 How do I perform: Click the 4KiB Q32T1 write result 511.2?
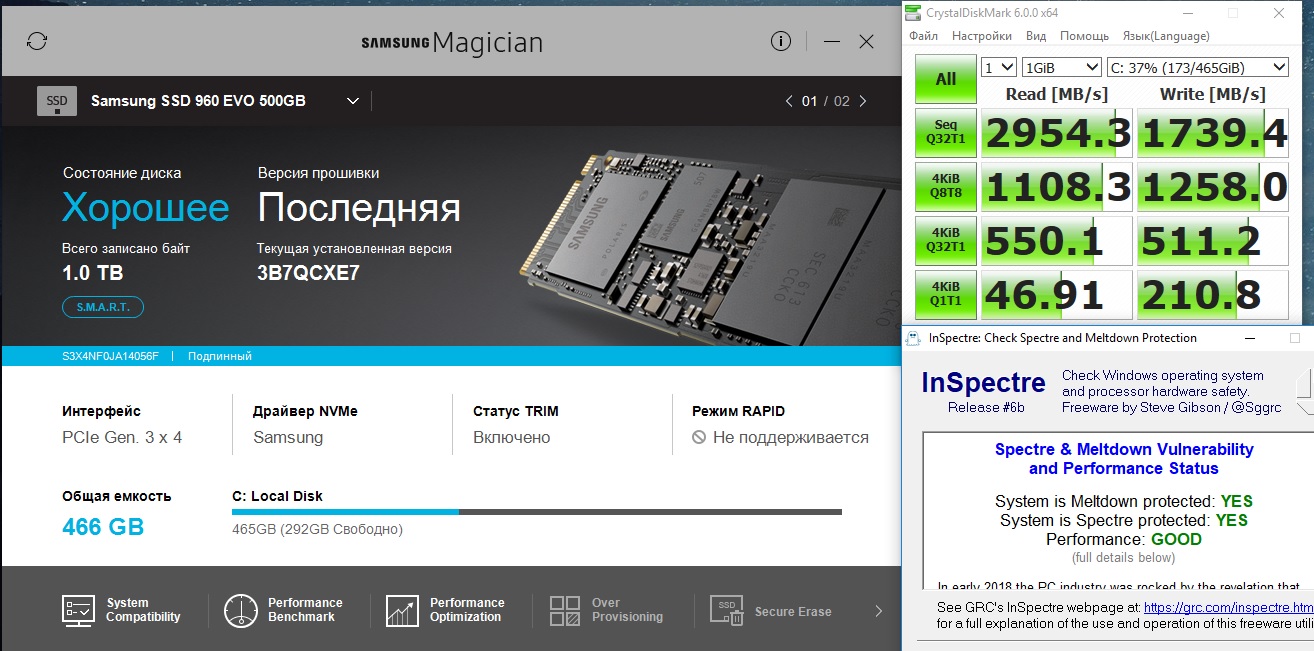pos(1212,241)
